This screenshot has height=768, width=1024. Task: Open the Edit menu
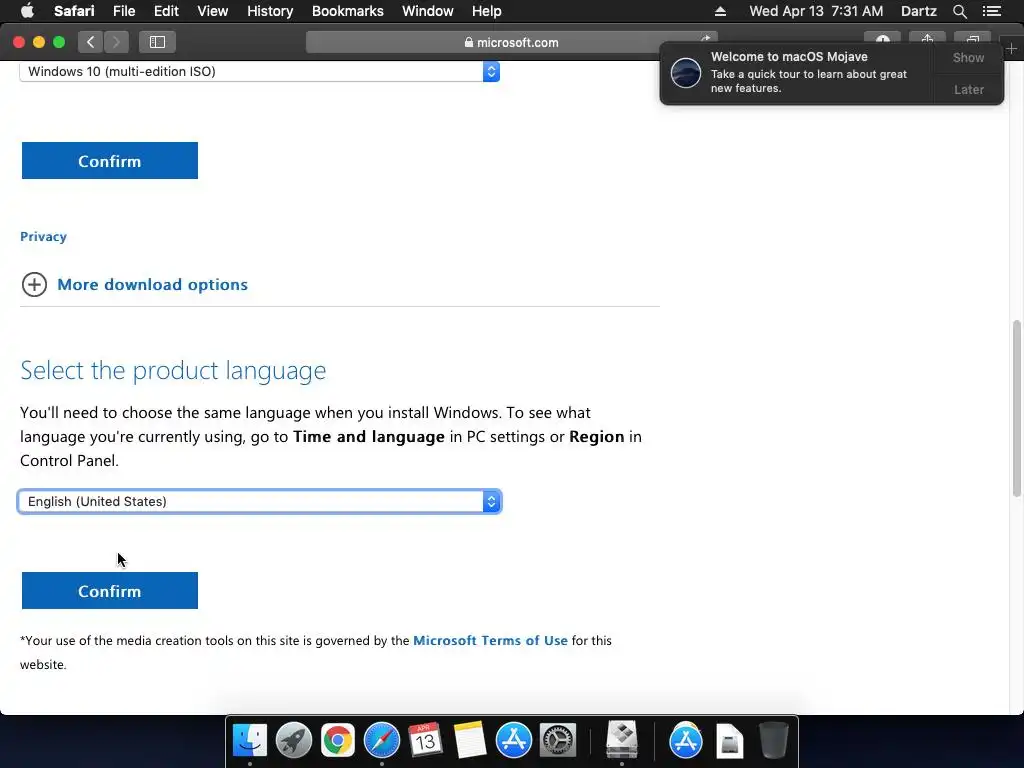(x=166, y=11)
